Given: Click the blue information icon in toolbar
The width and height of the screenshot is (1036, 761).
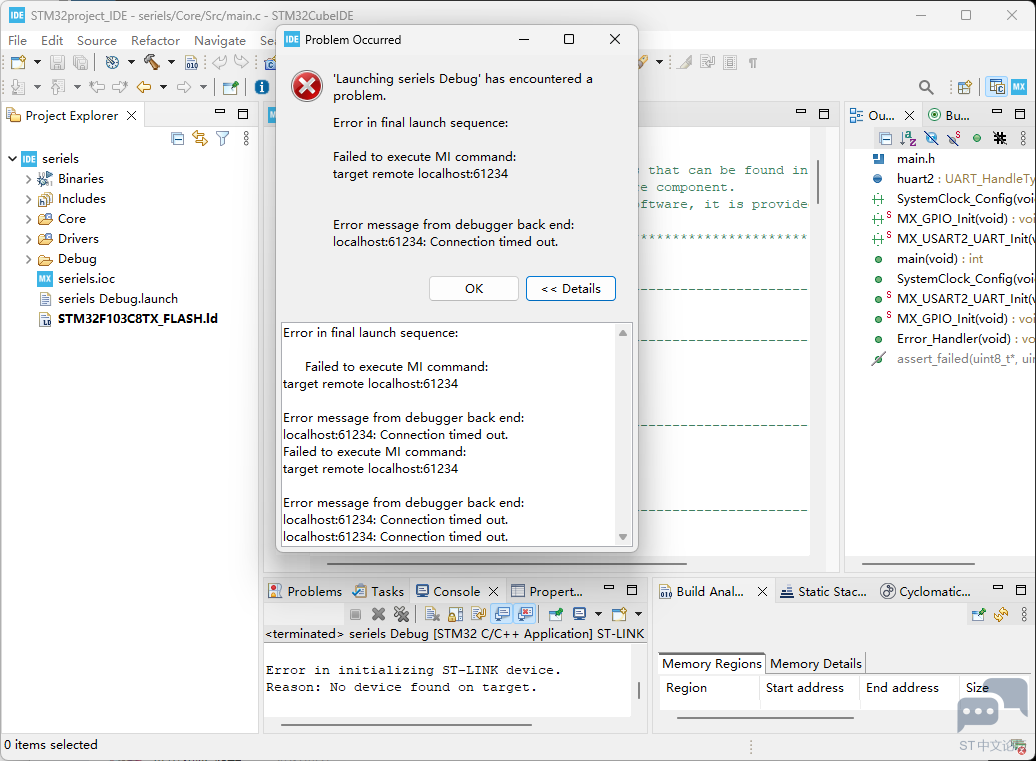Looking at the screenshot, I should point(262,87).
